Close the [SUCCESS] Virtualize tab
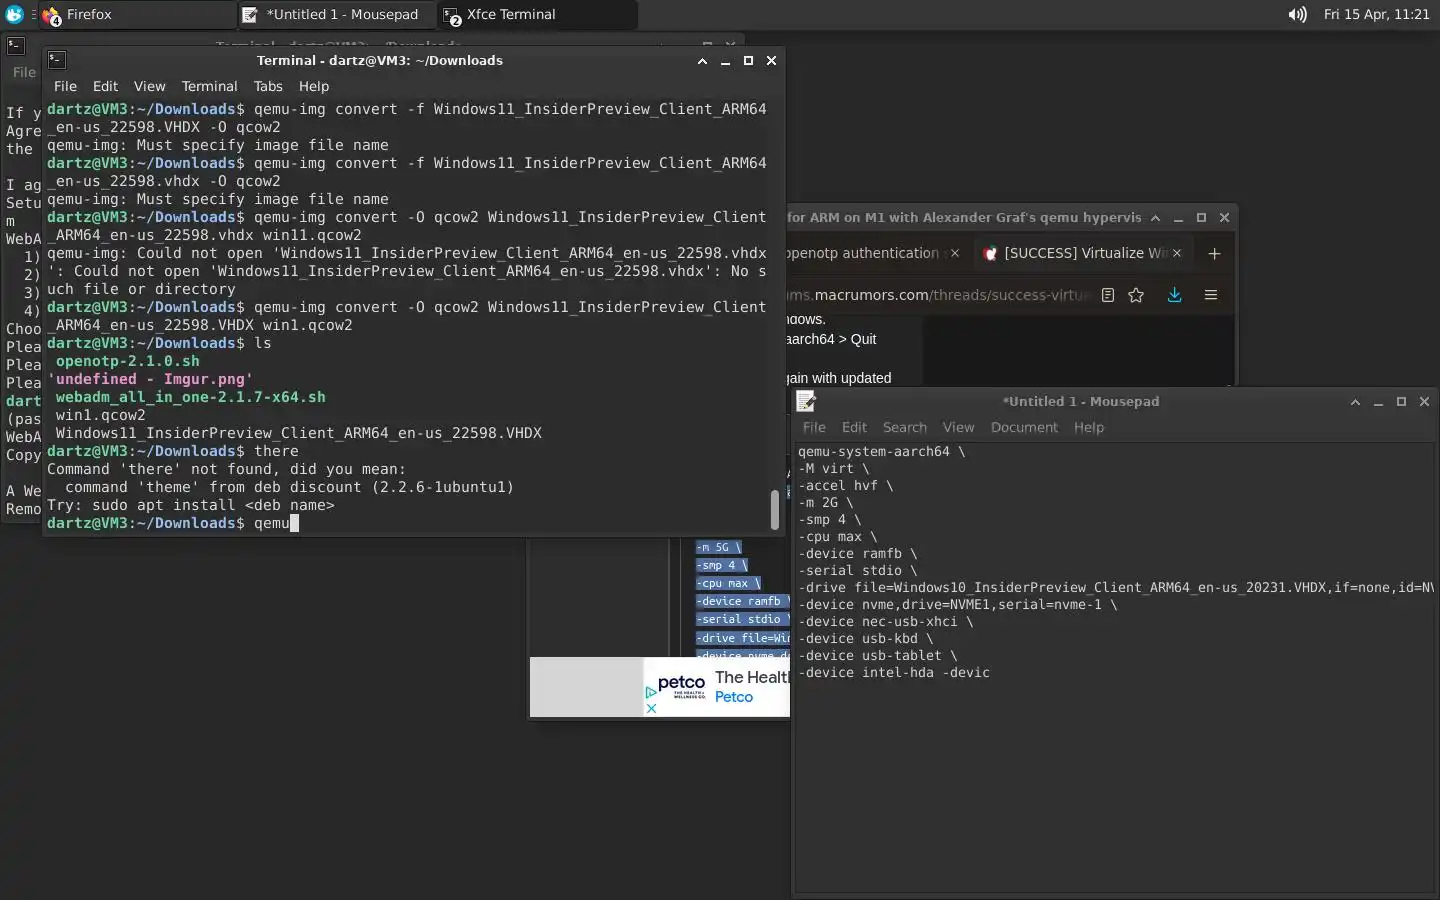This screenshot has width=1440, height=900. [1177, 253]
